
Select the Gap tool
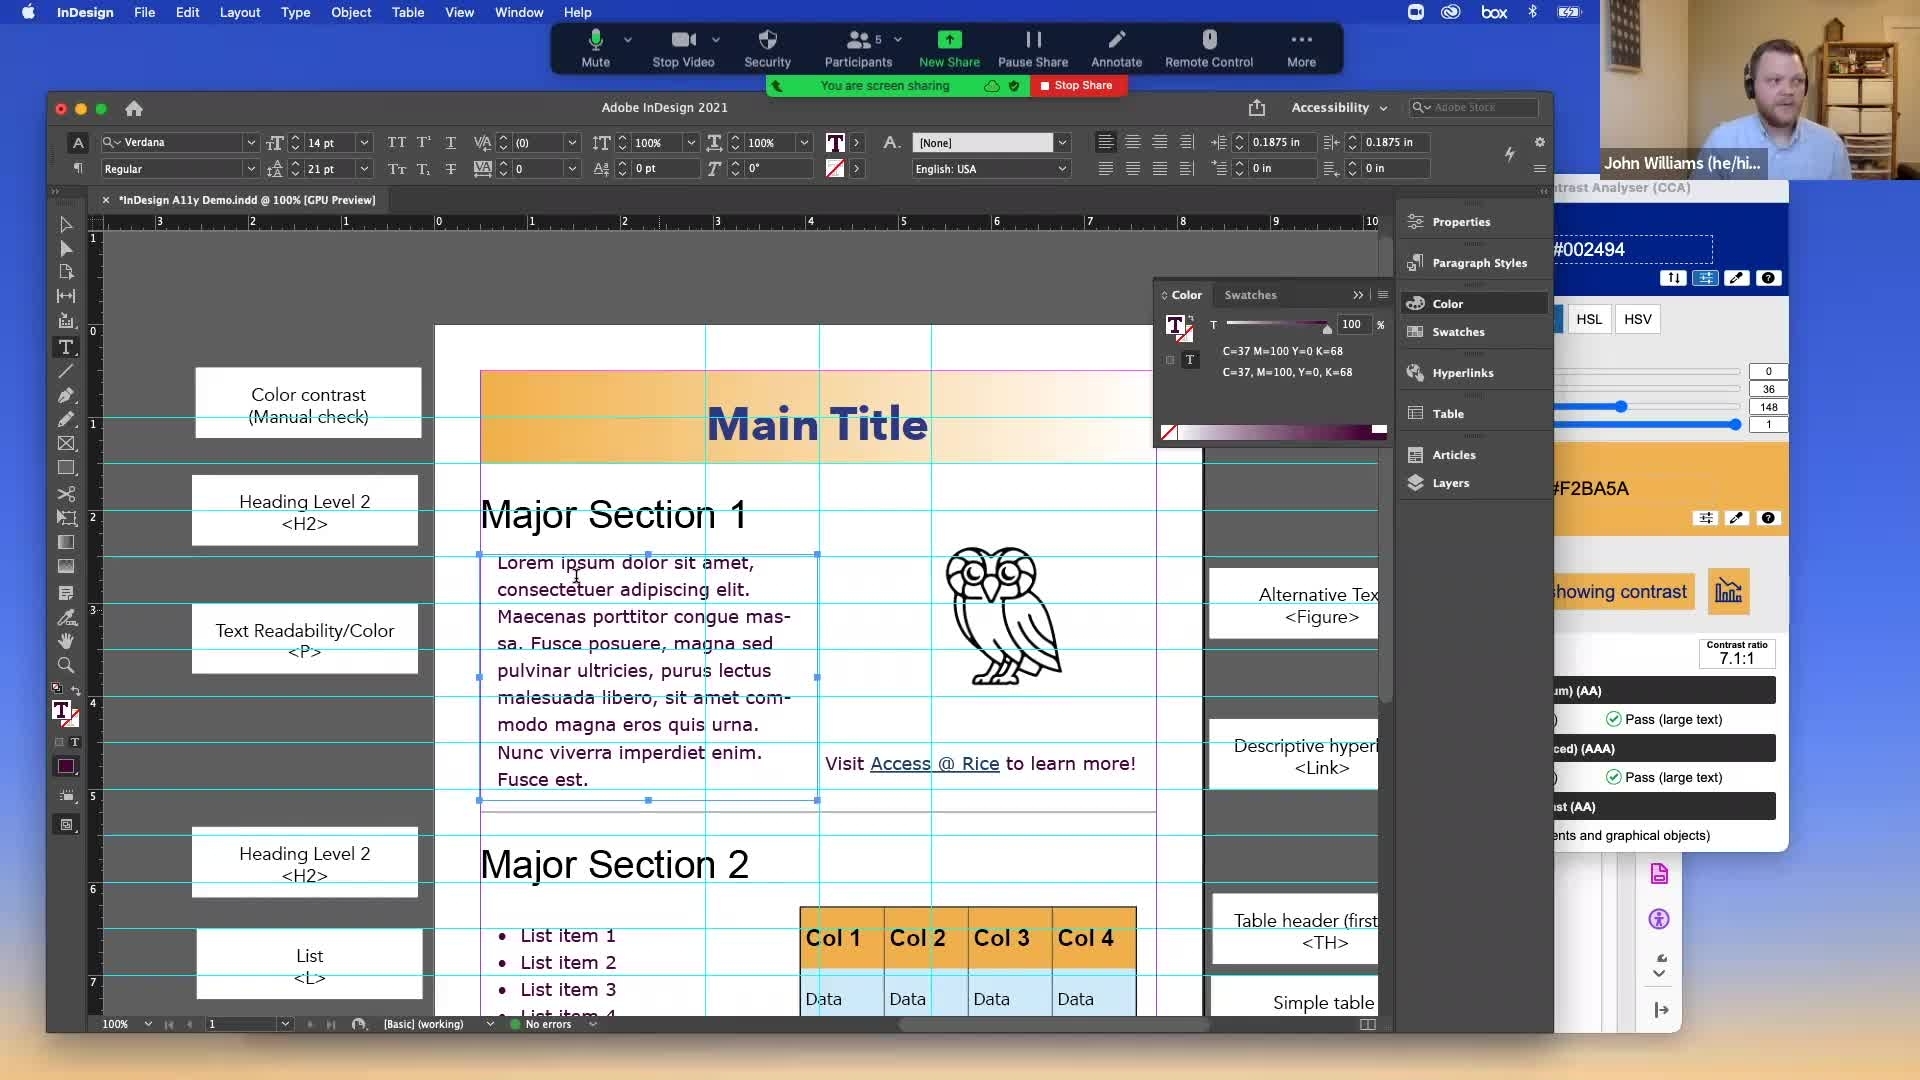[66, 296]
